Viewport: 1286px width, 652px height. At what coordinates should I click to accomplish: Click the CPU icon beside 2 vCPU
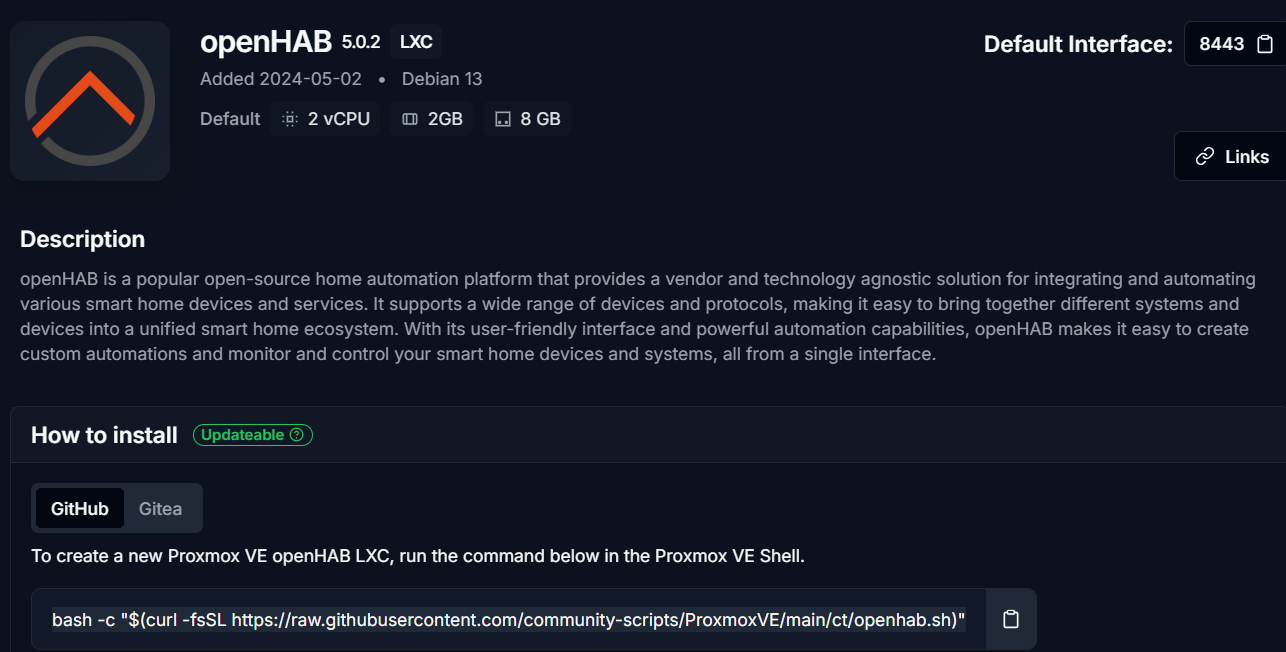(x=290, y=119)
